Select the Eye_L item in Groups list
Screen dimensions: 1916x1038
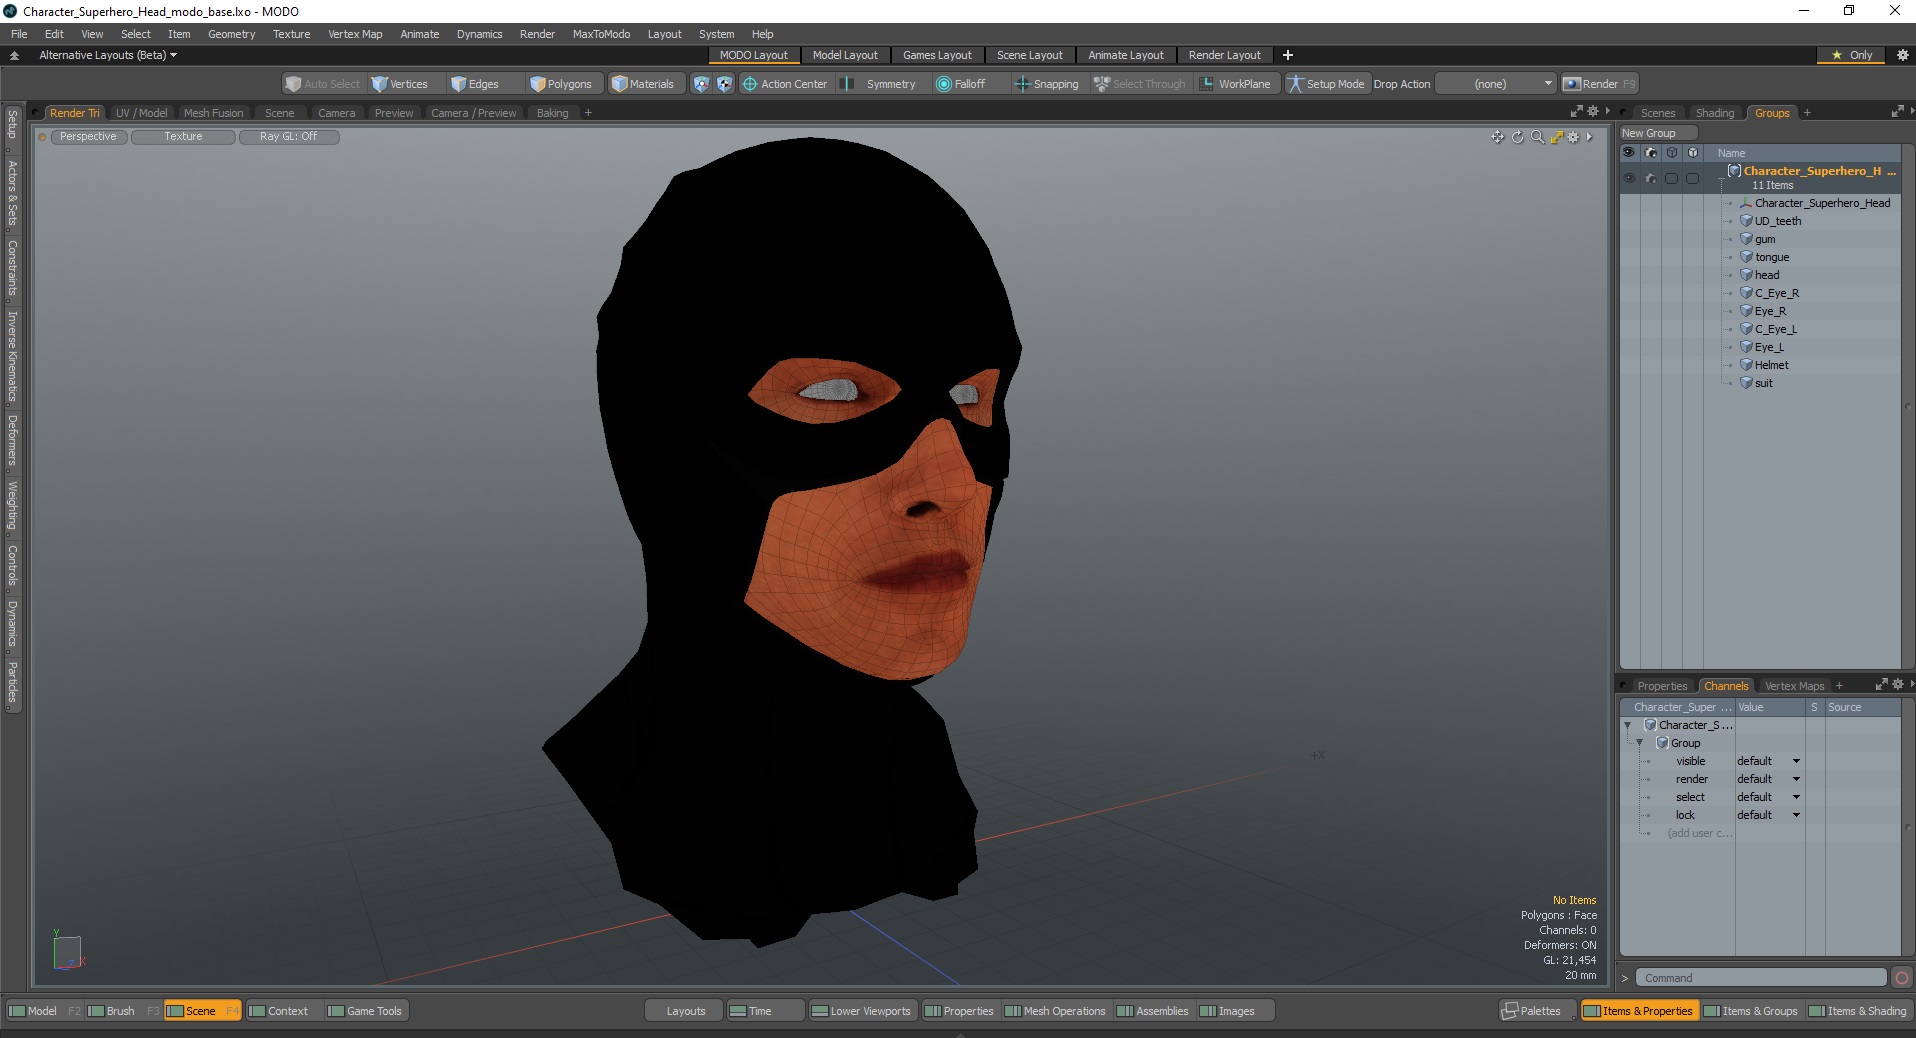tap(1768, 347)
